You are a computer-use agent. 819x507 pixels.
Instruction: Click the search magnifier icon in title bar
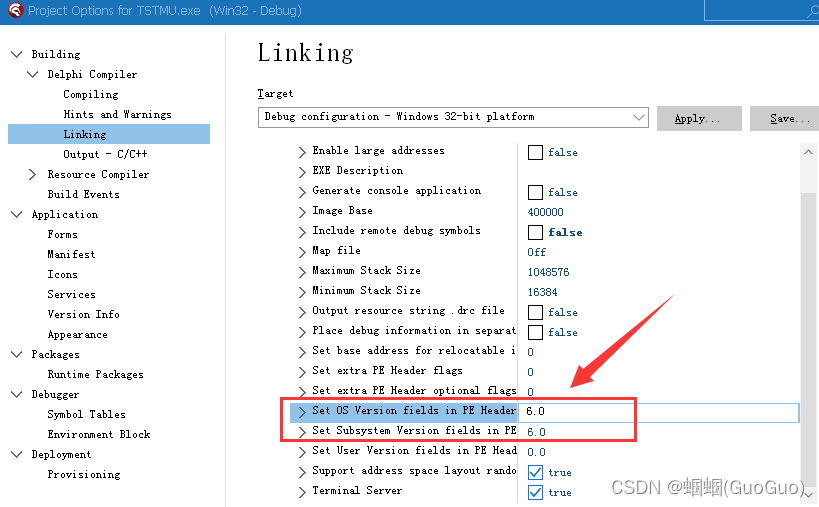[x=813, y=11]
